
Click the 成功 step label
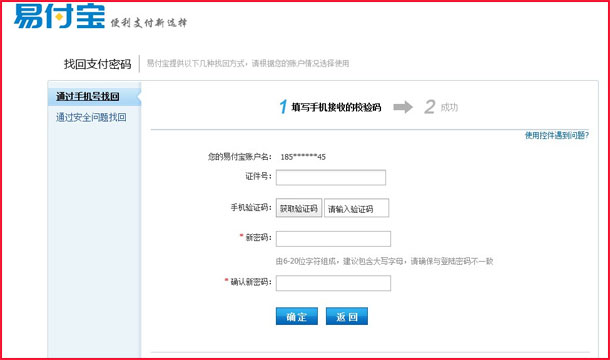pos(449,107)
